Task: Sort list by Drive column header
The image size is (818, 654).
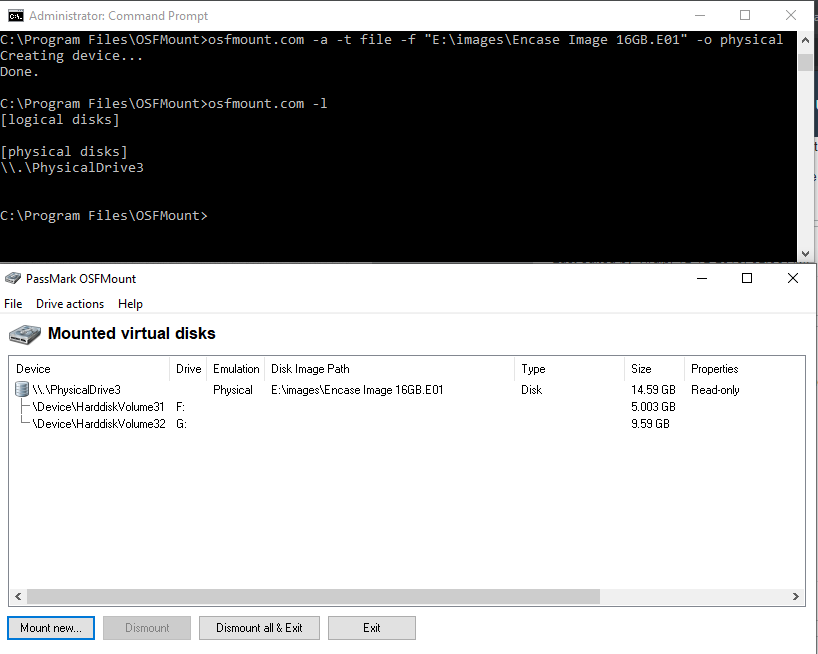Action: [x=188, y=369]
